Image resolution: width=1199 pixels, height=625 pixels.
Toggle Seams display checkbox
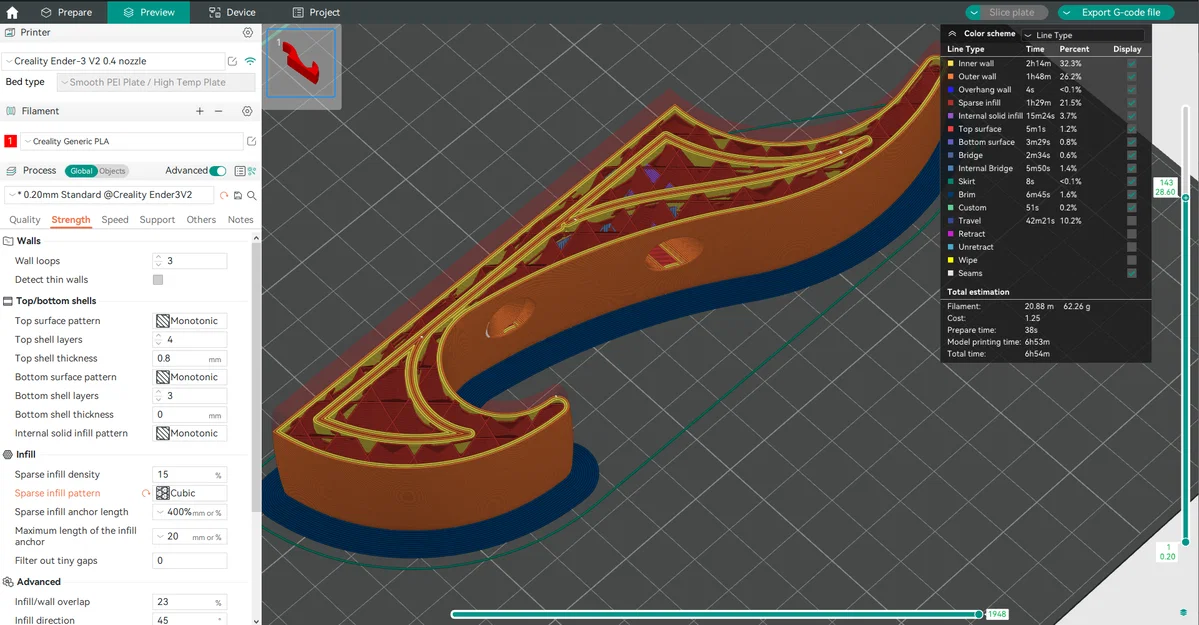click(x=1132, y=273)
